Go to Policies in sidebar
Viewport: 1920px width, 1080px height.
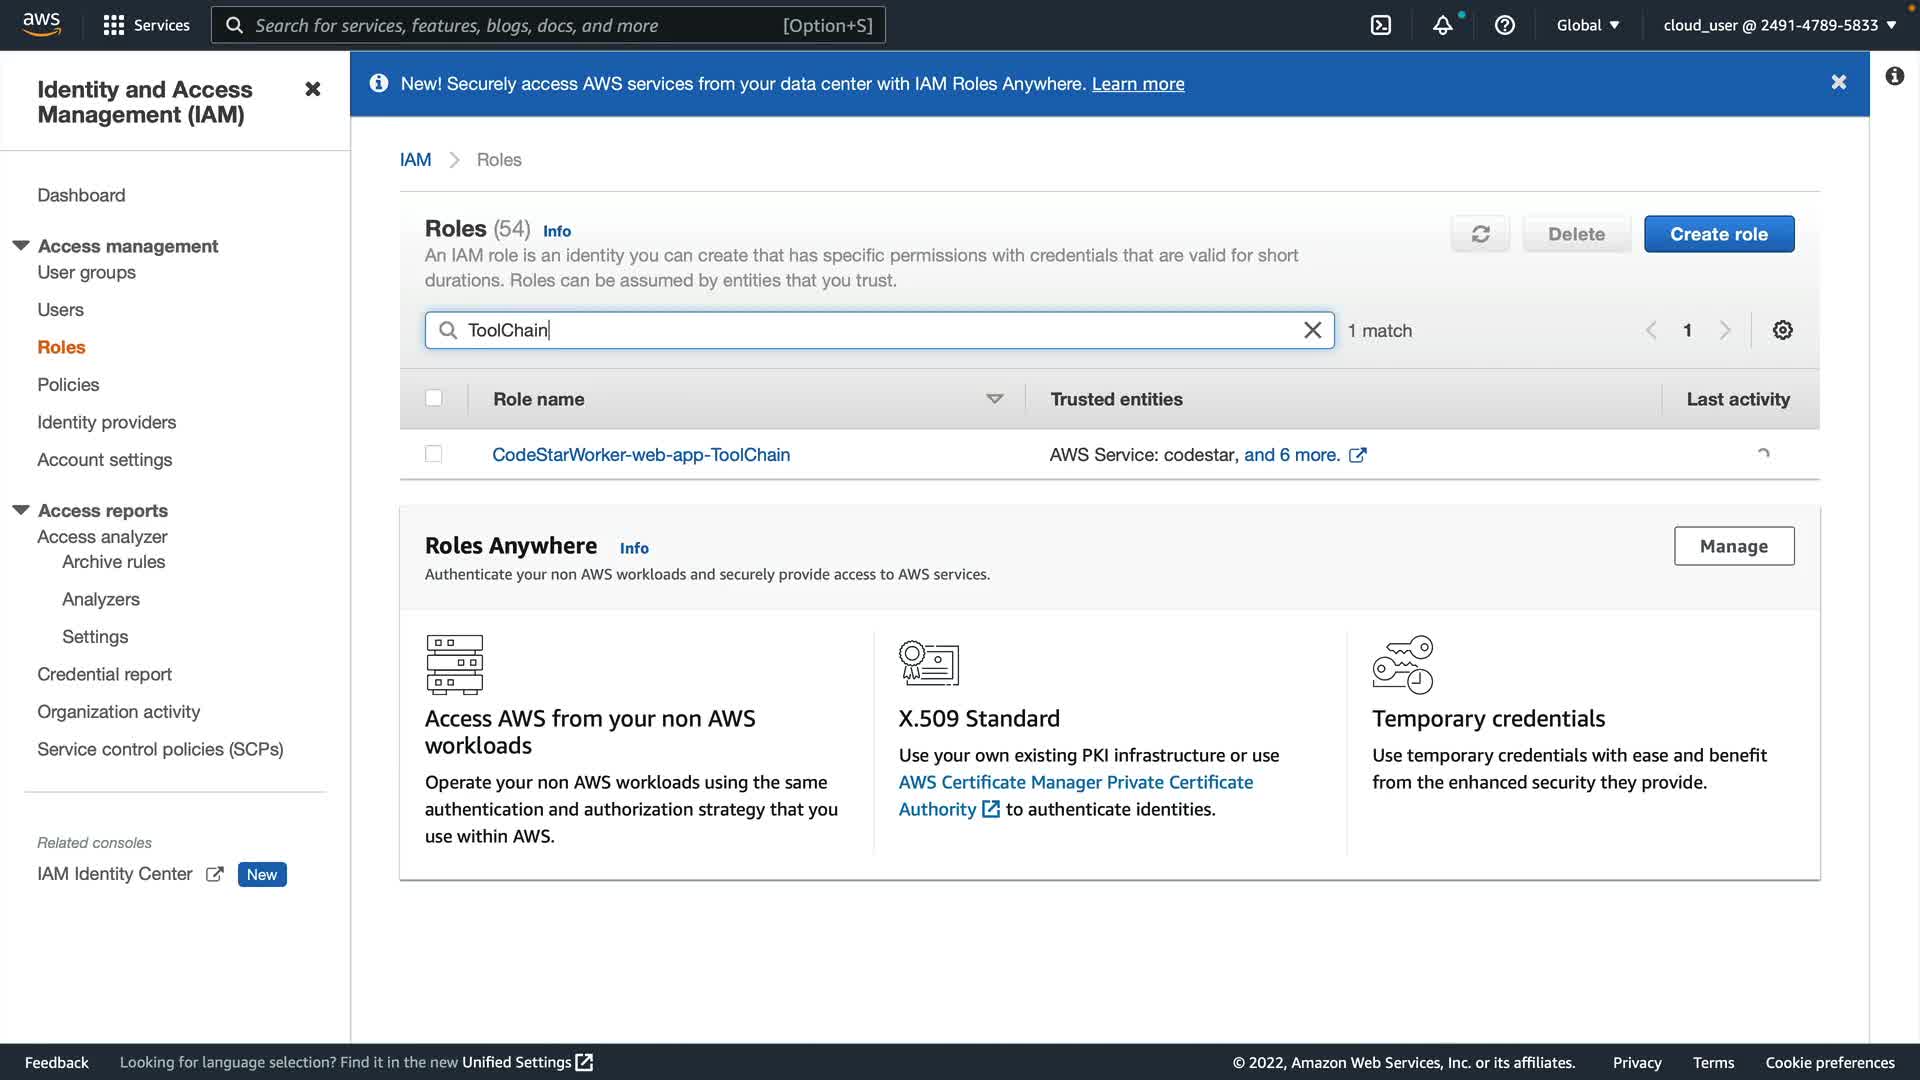click(x=68, y=385)
